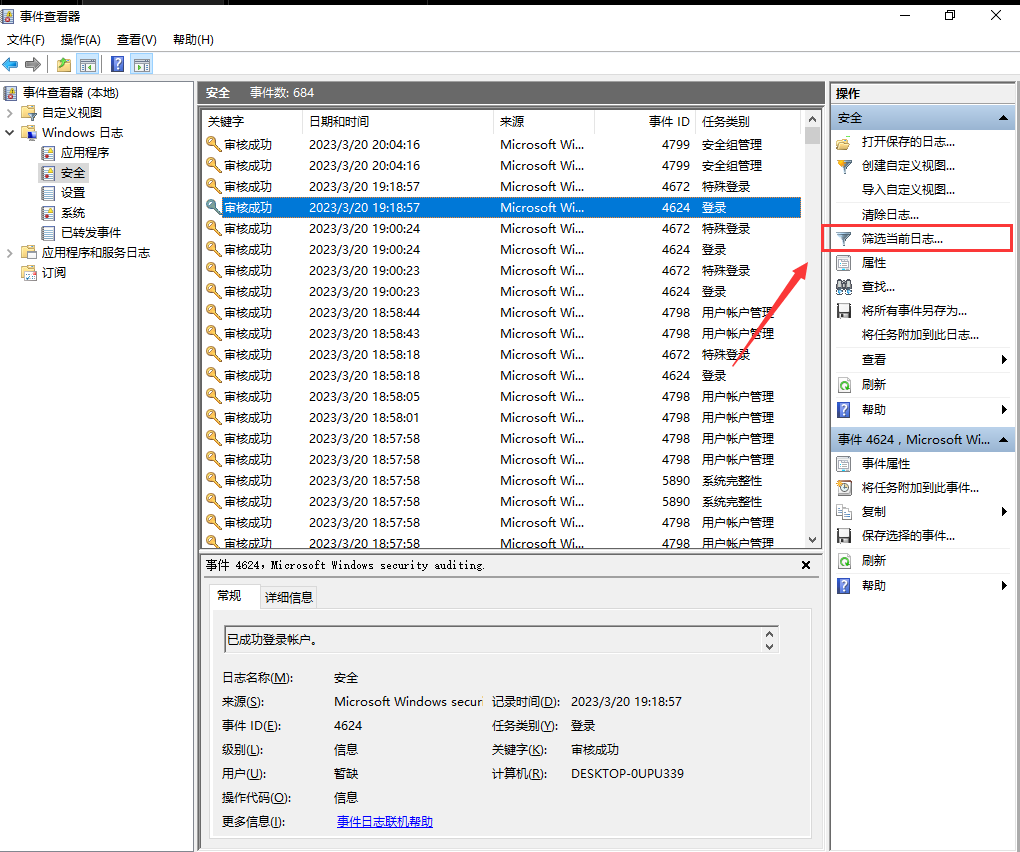Expand the 应用程序和服务日志 tree node
The image size is (1020, 852).
pyautogui.click(x=10, y=253)
